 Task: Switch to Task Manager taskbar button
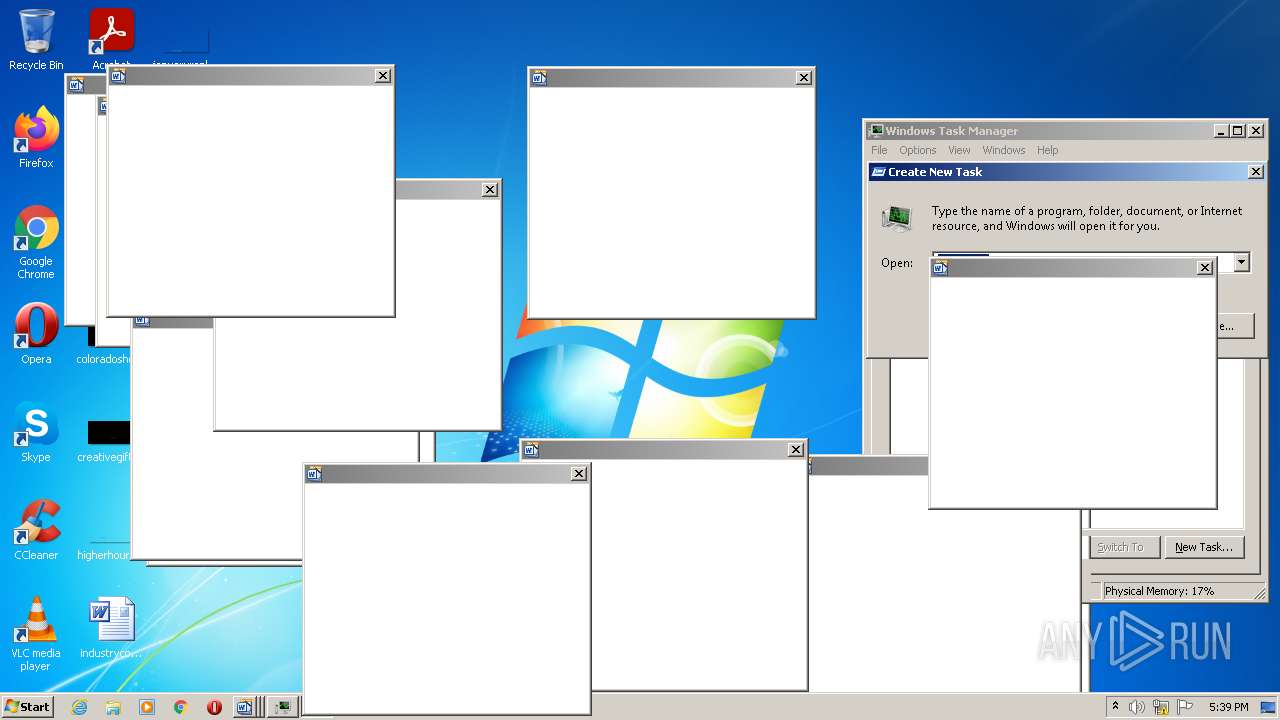tap(284, 707)
